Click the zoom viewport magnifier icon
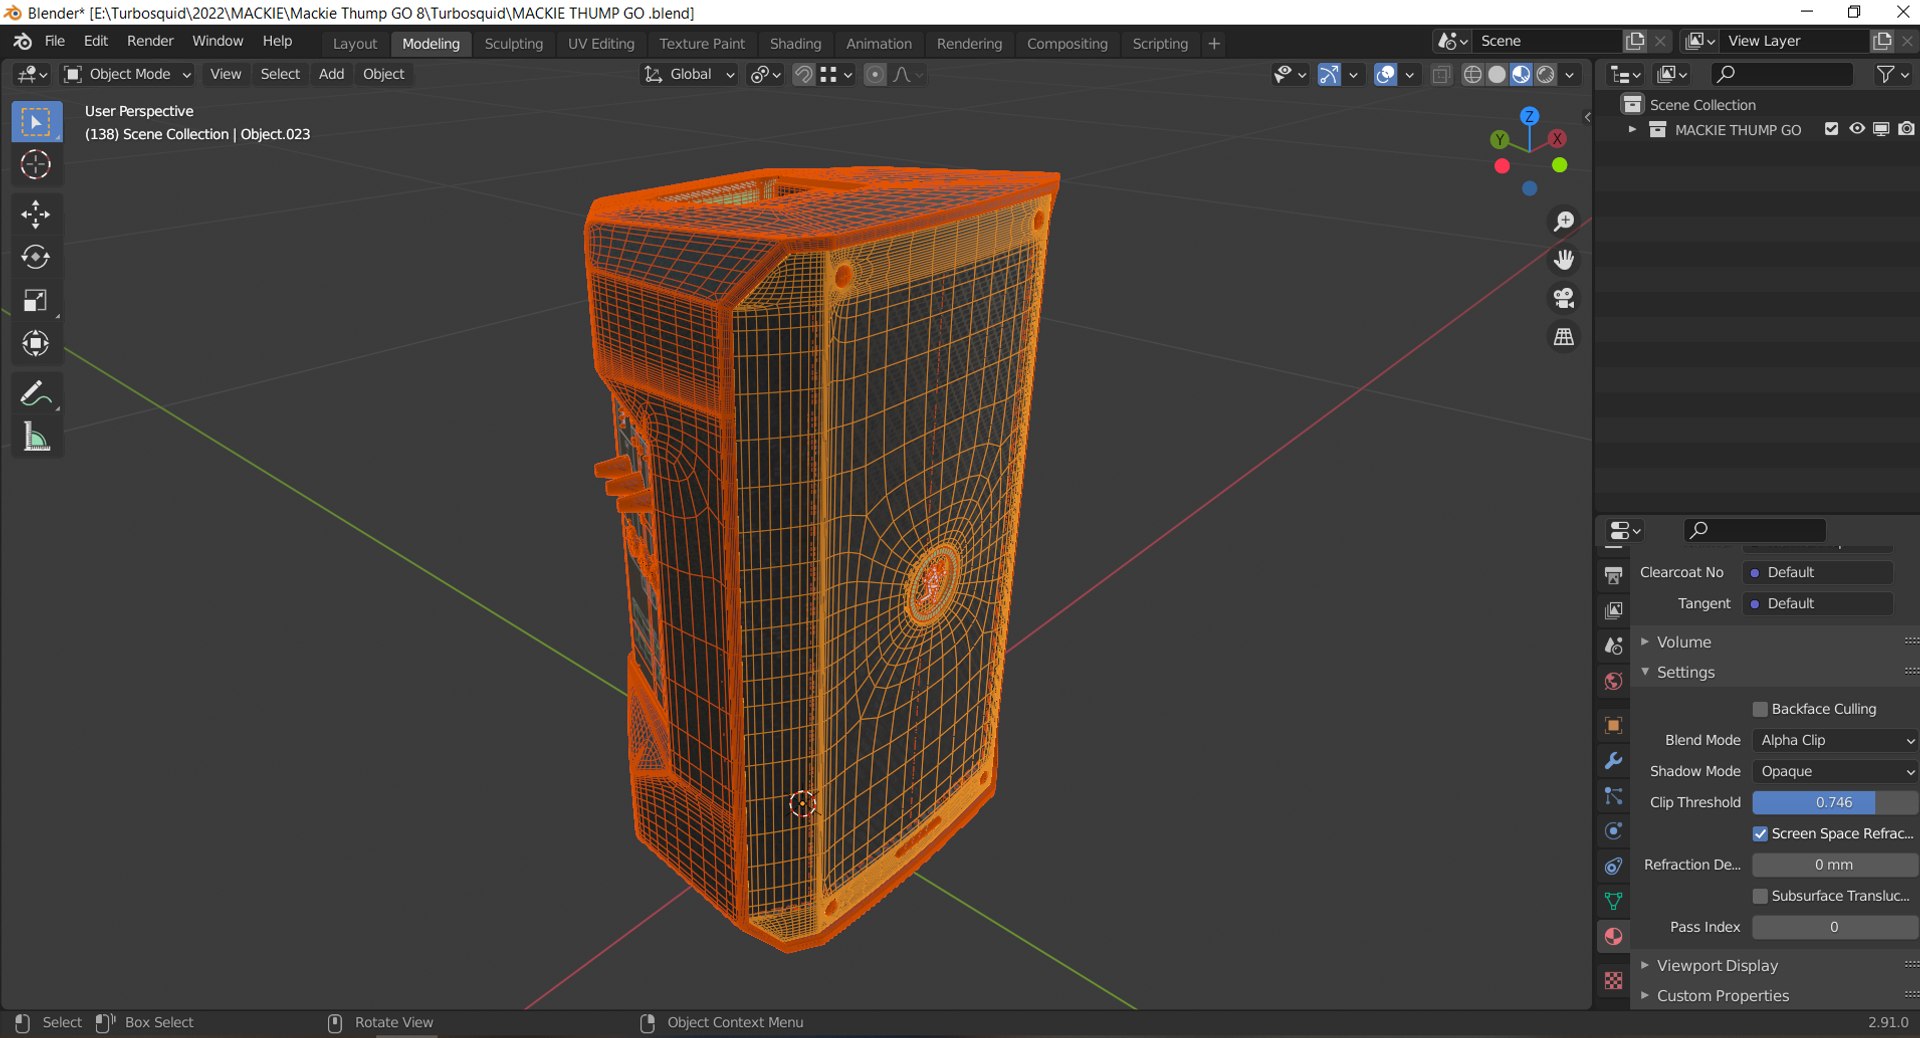1920x1038 pixels. click(1564, 221)
